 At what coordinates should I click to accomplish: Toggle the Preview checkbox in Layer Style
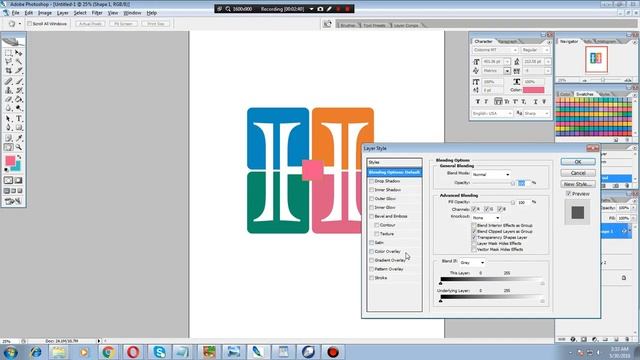(x=569, y=193)
